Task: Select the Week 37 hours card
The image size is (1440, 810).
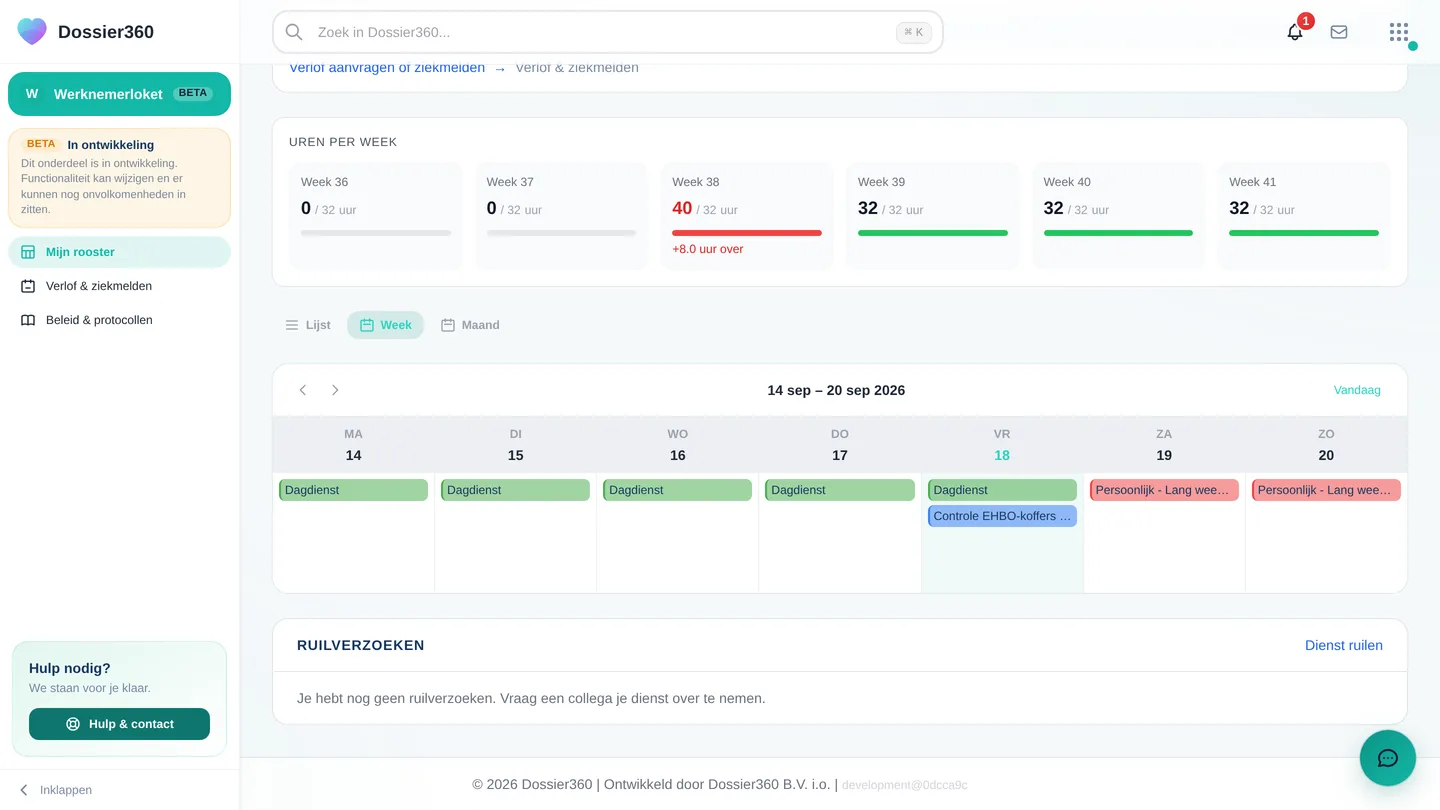Action: coord(561,216)
